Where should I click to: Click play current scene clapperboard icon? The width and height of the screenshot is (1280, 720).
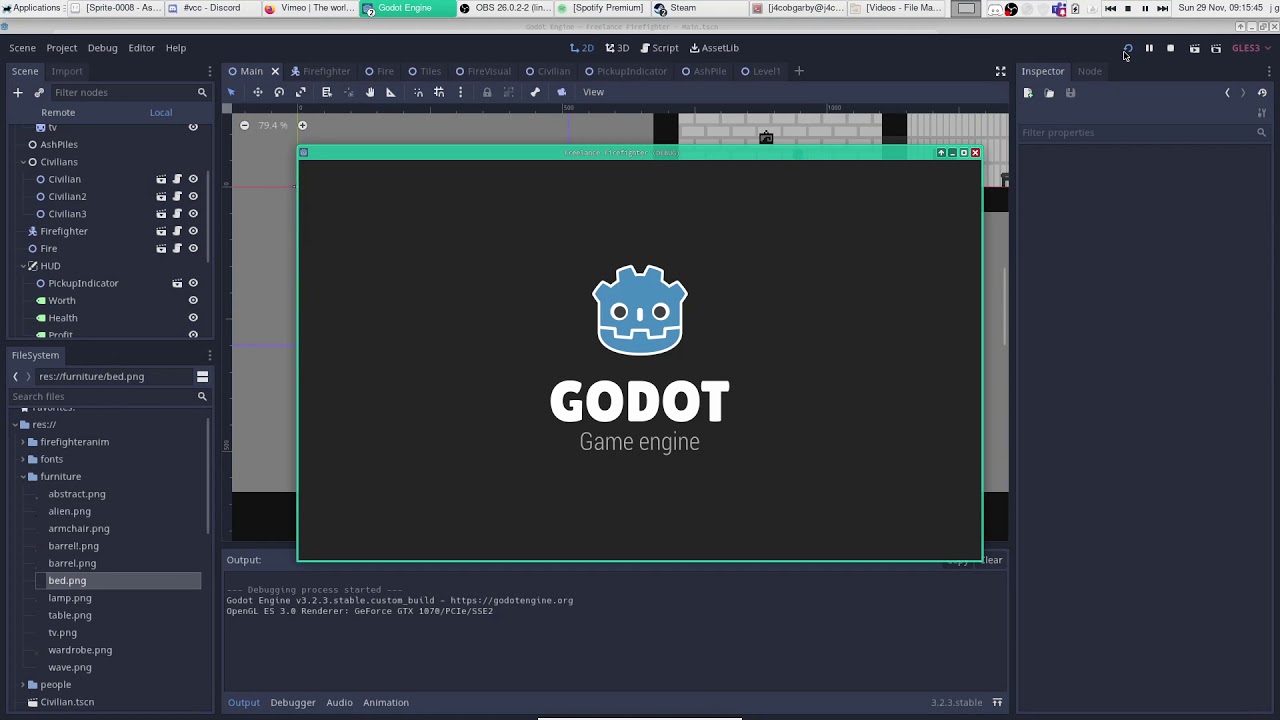pos(1194,48)
